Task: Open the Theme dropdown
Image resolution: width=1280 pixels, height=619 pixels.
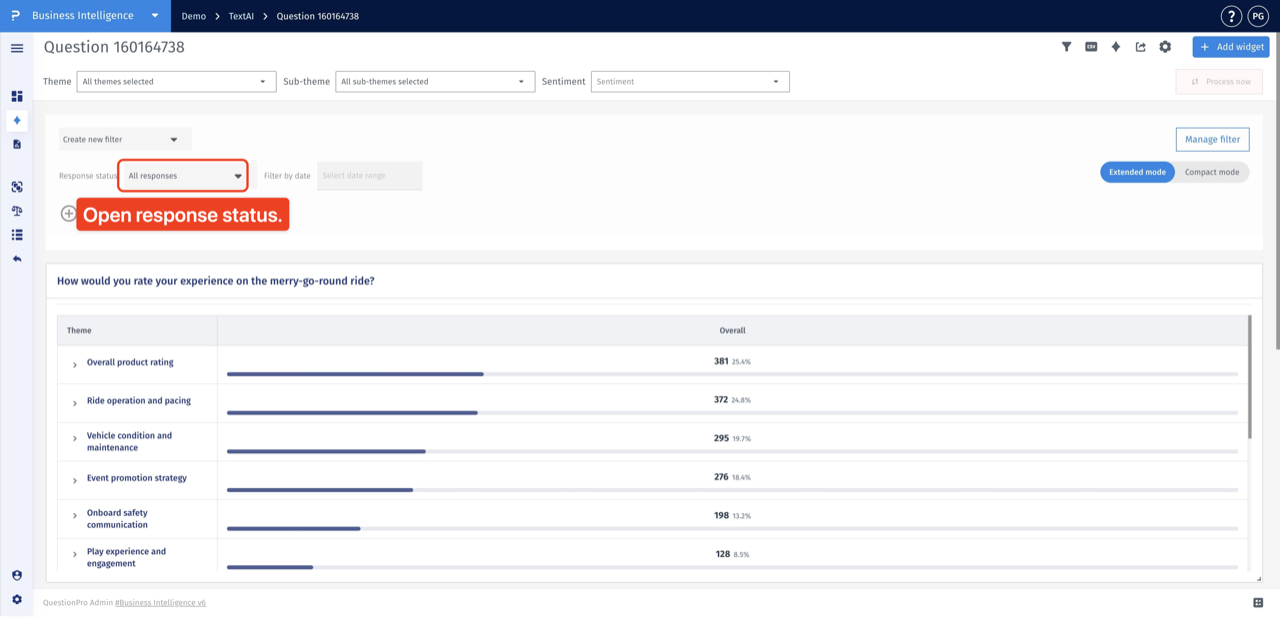Action: (176, 82)
